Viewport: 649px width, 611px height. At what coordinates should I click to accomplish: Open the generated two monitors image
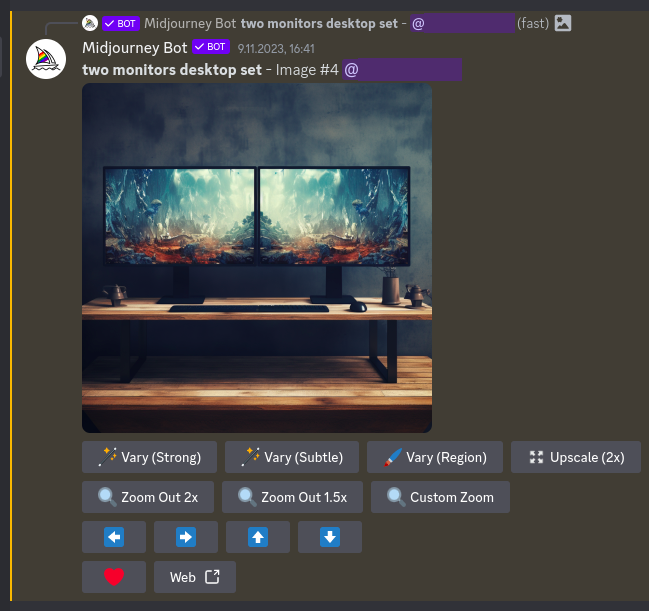pyautogui.click(x=257, y=258)
